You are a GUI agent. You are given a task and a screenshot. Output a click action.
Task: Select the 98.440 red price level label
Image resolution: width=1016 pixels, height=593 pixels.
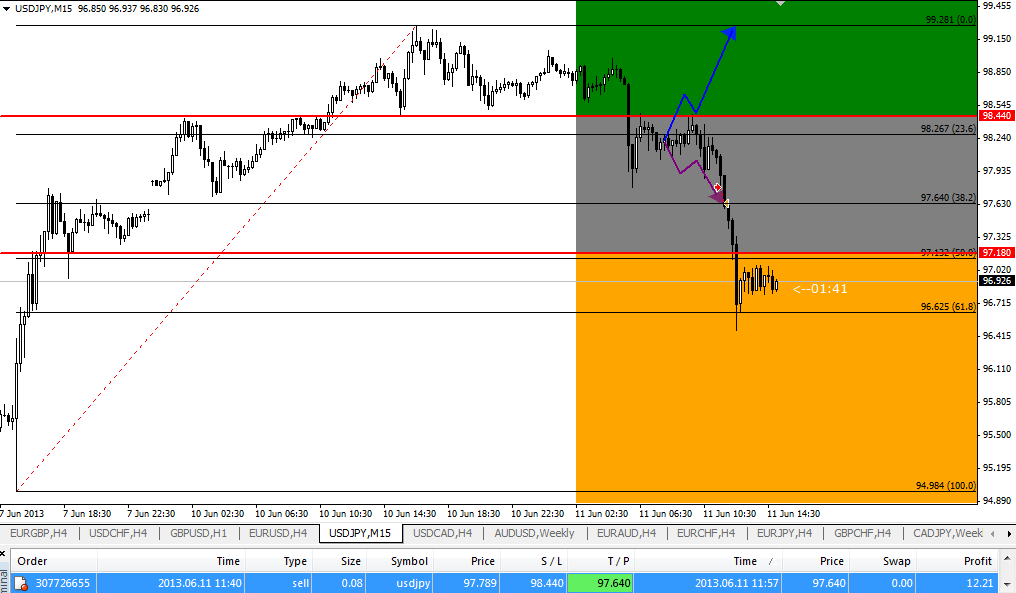coord(996,116)
